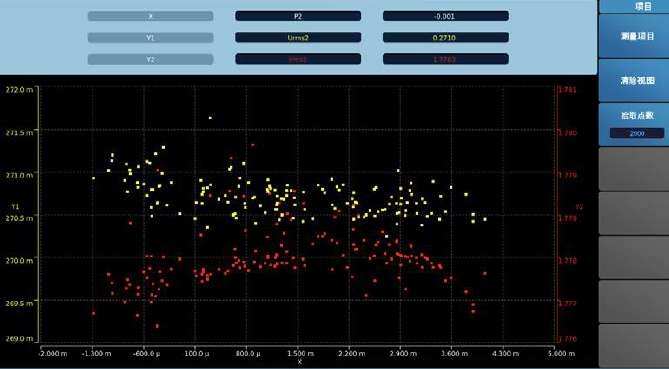Image resolution: width=669 pixels, height=369 pixels.
Task: Tap the 清除视图 clear view button
Action: 634,80
